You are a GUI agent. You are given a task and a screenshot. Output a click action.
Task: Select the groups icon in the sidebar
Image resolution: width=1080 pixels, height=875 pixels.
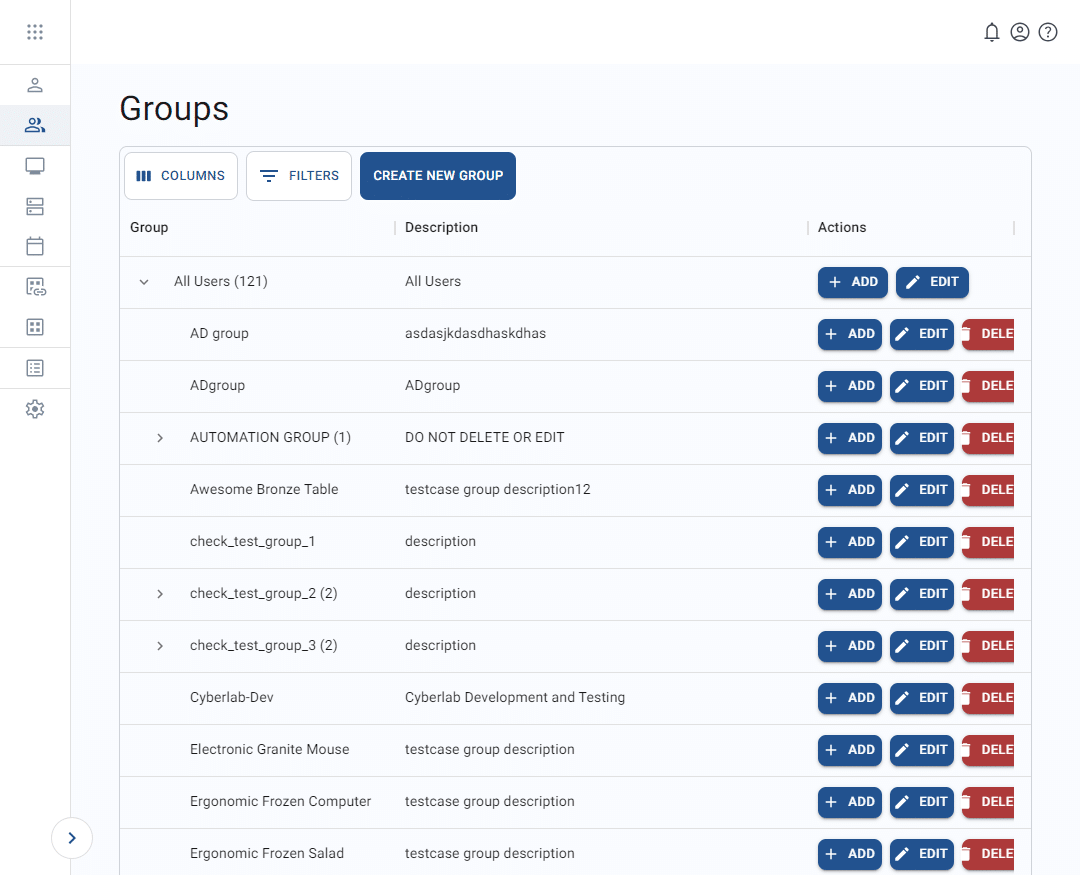(35, 125)
